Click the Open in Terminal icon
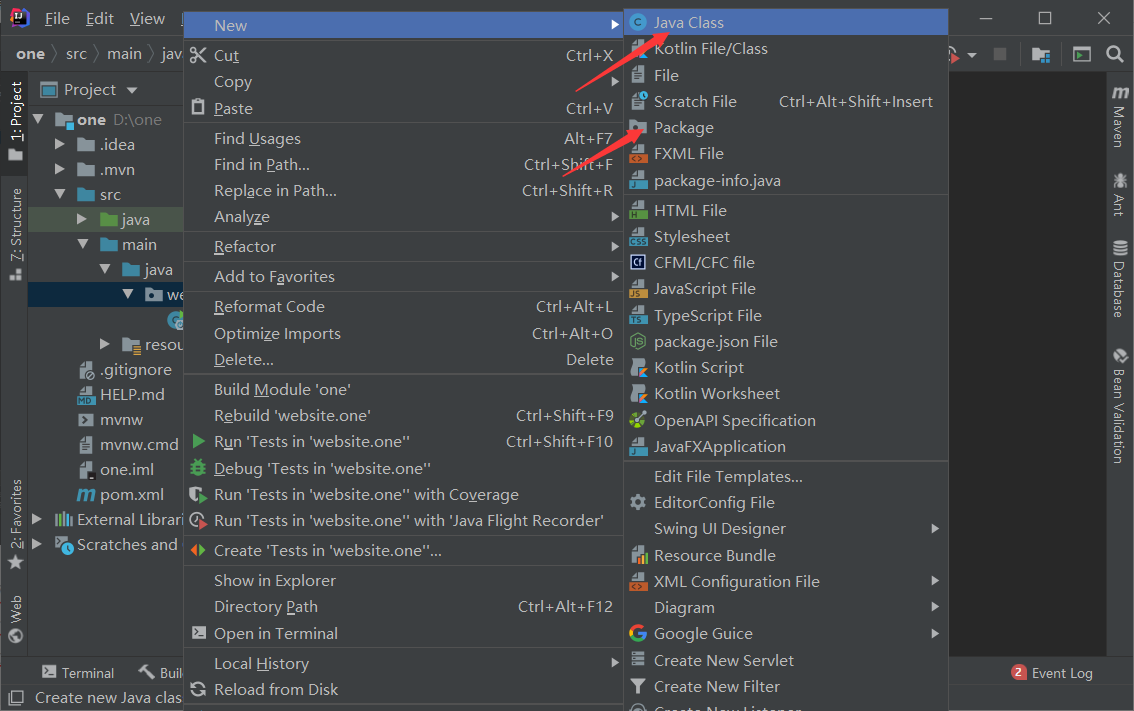 [198, 633]
